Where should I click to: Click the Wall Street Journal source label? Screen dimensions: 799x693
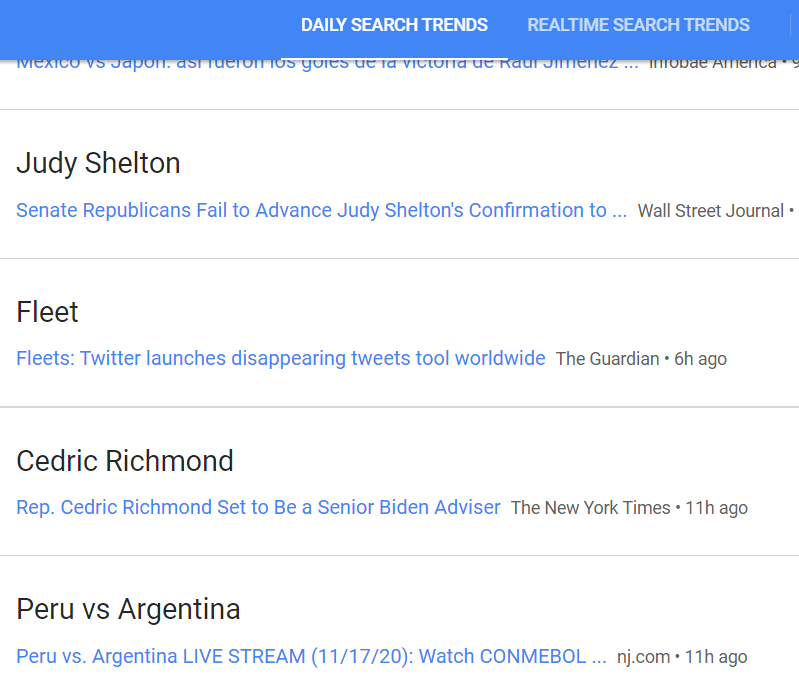coord(710,211)
